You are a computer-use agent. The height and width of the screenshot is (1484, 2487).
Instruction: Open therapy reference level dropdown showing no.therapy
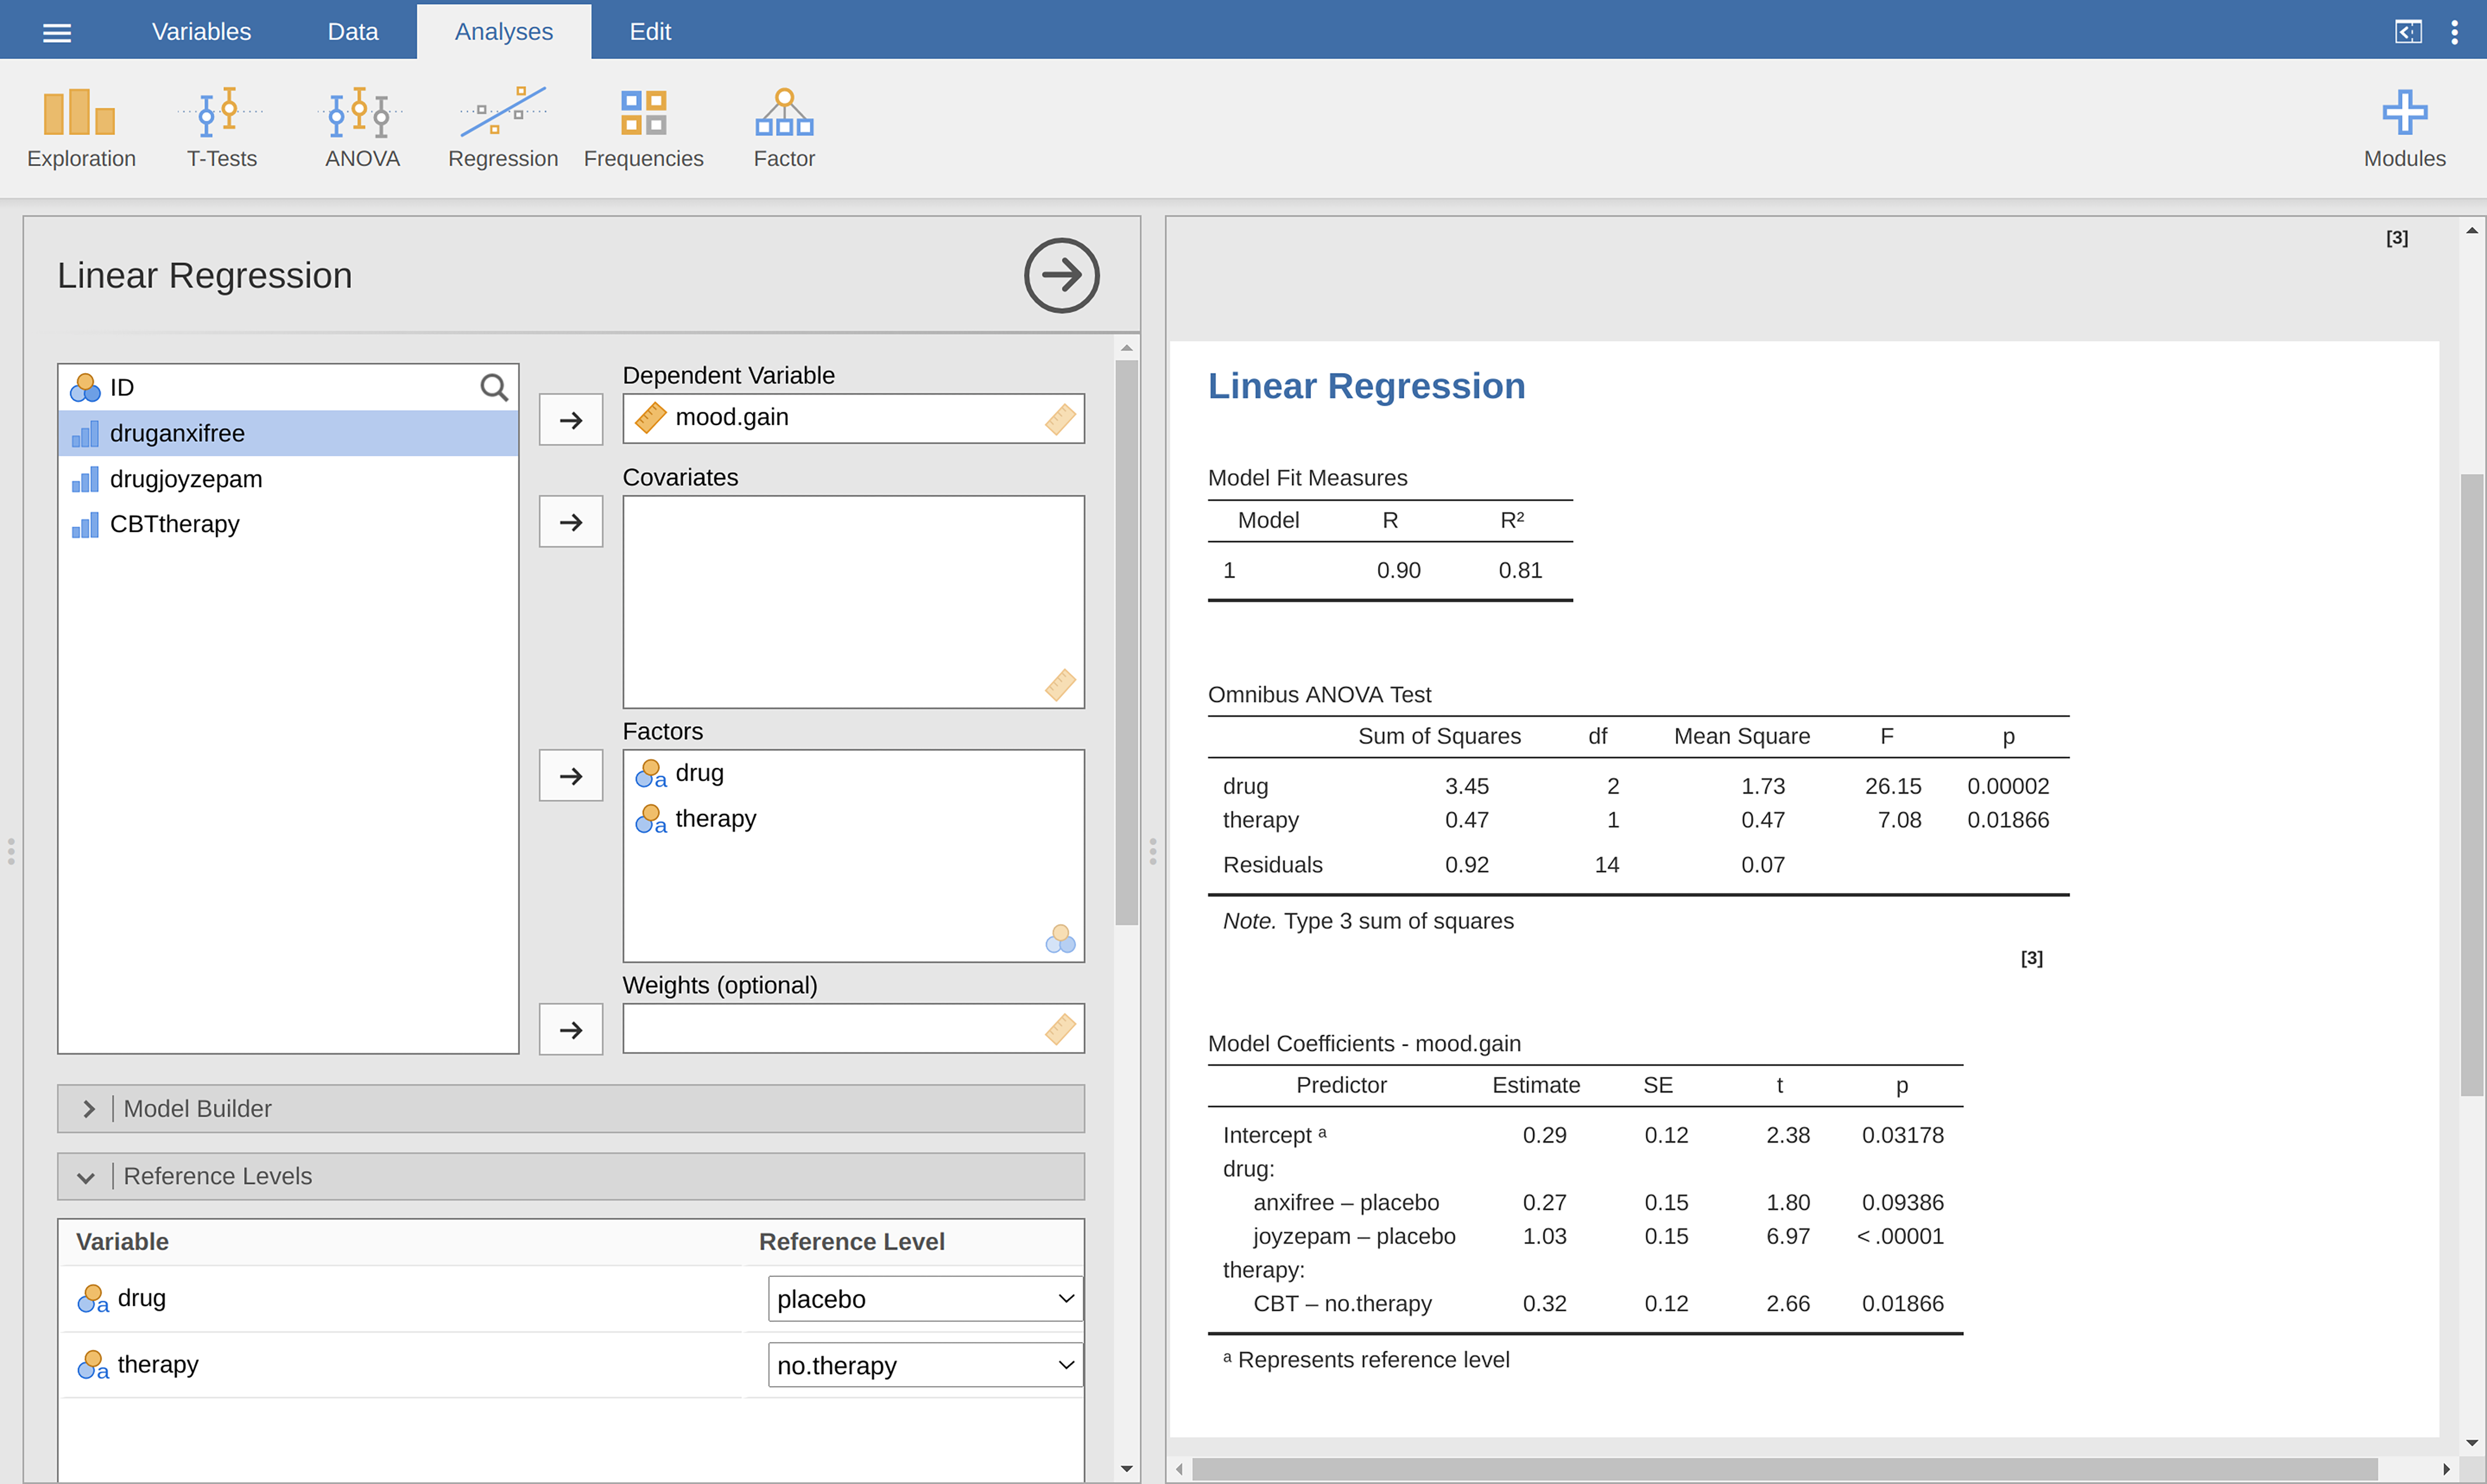[x=925, y=1365]
